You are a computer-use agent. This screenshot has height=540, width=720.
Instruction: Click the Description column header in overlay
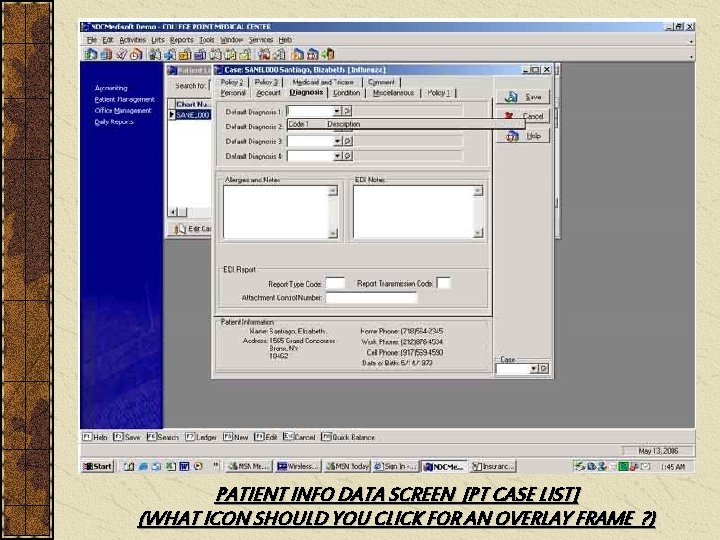tap(343, 124)
